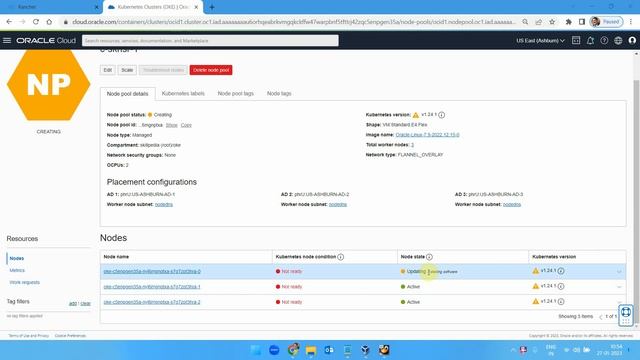
Task: Open Outlook from the taskbar
Action: [329, 350]
